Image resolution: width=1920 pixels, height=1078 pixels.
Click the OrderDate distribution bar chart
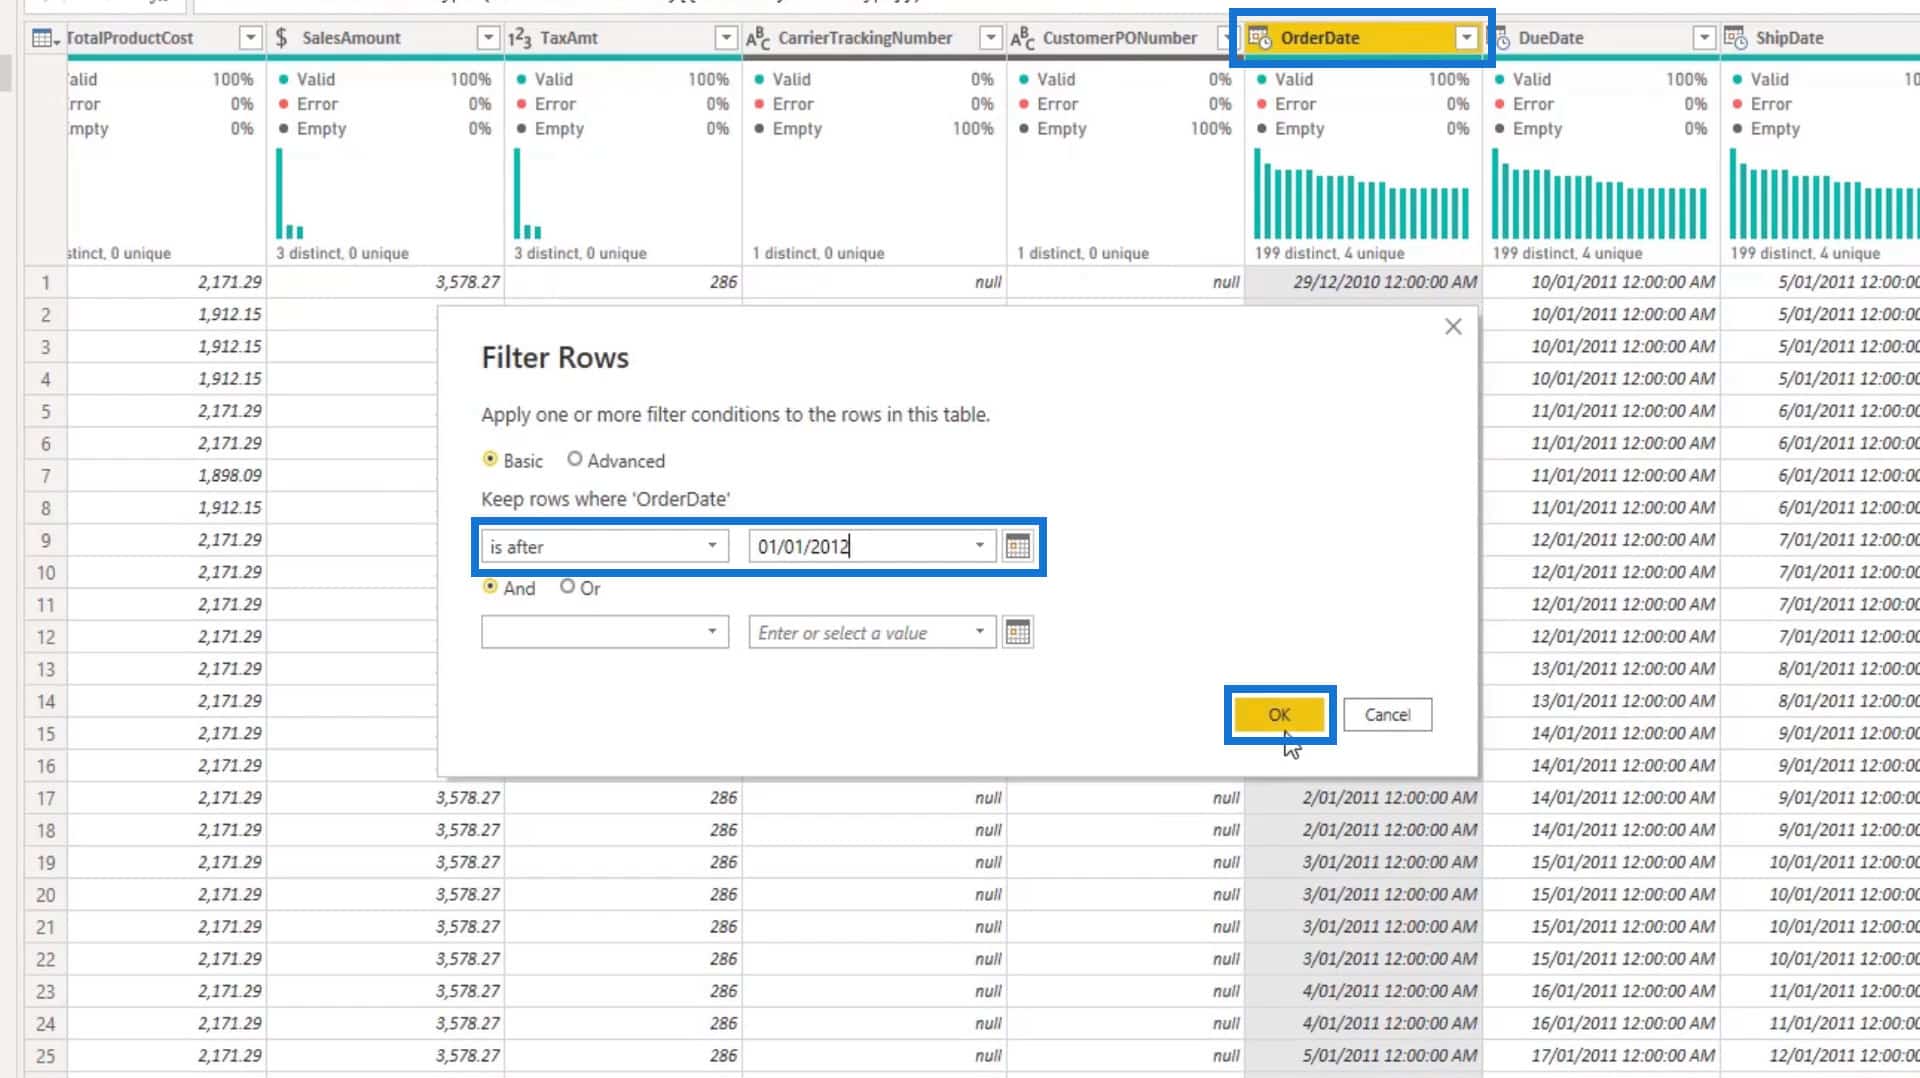pyautogui.click(x=1362, y=194)
